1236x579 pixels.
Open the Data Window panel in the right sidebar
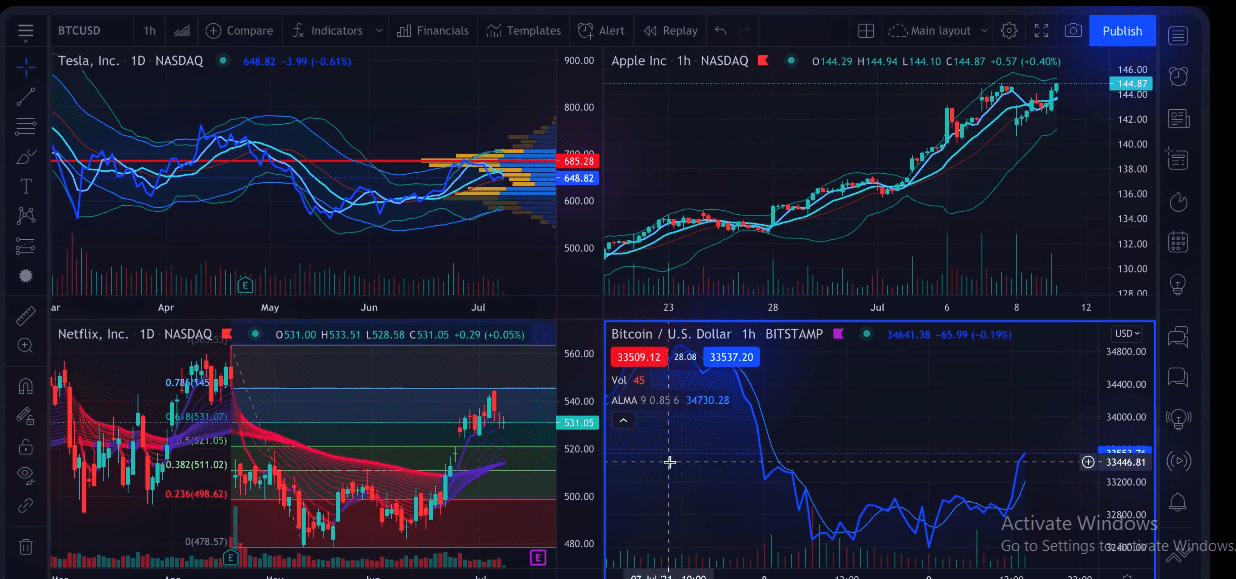tap(1178, 159)
